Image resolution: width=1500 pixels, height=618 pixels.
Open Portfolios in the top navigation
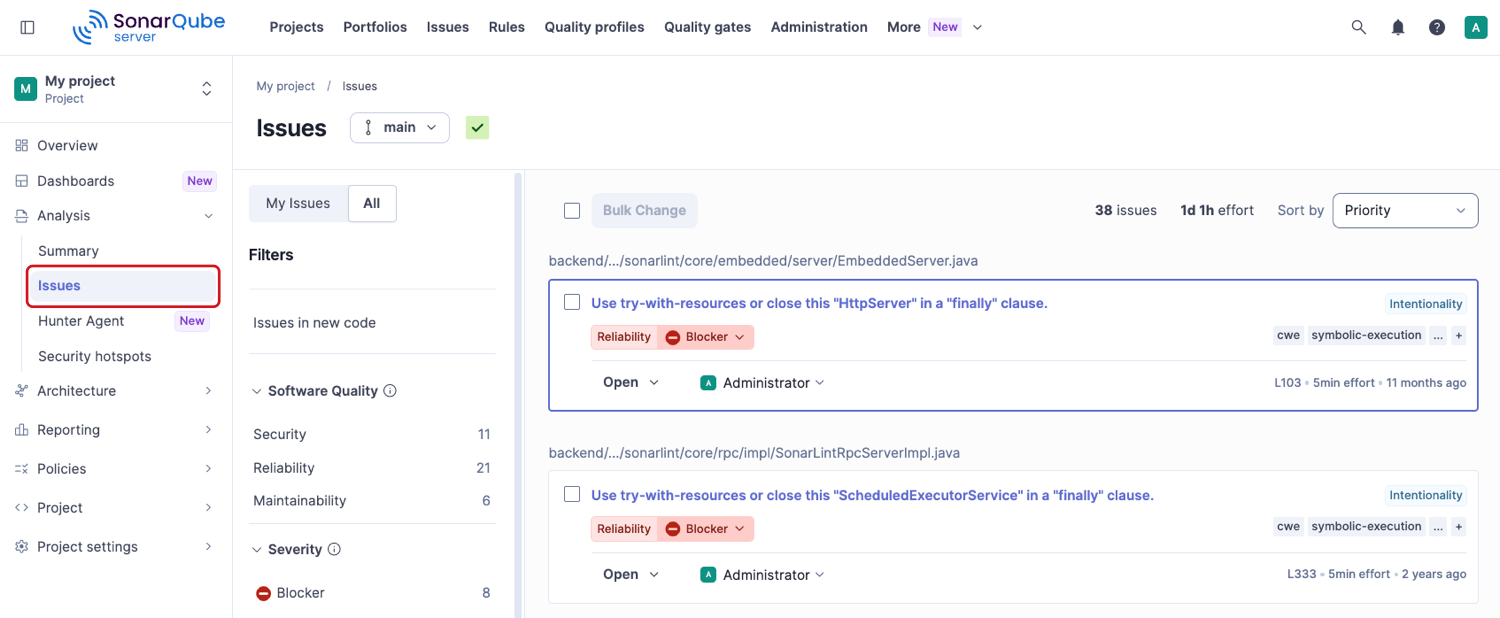375,27
